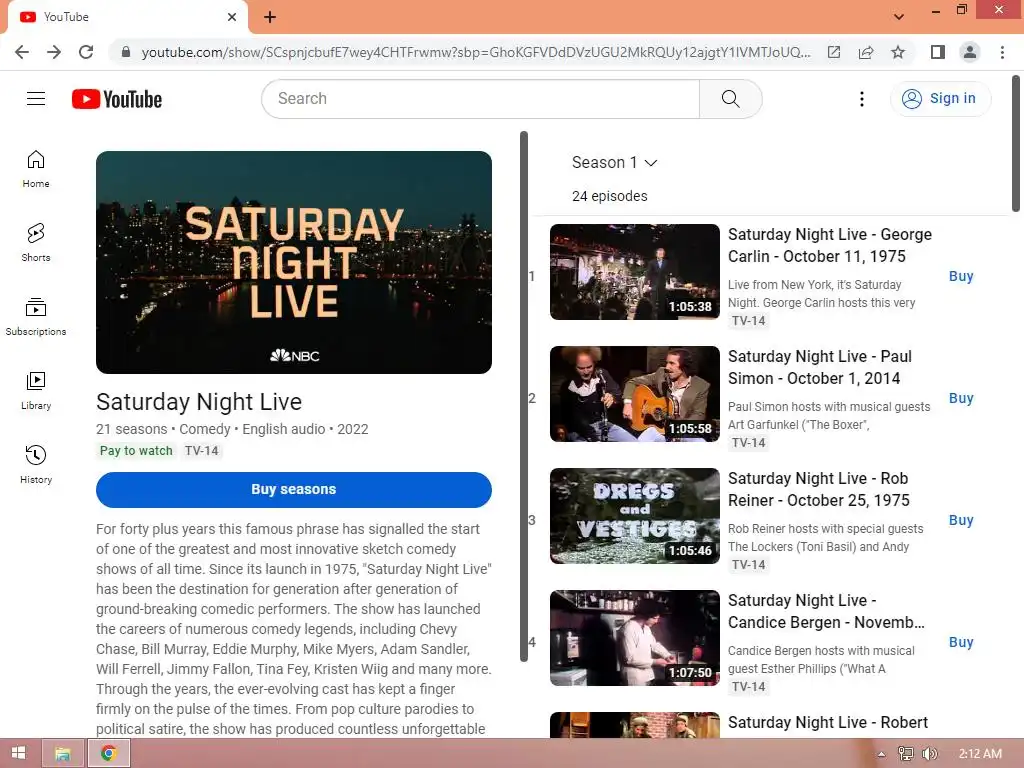Viewport: 1024px width, 768px height.
Task: Open 'Rob Reiner - October 25, 1975' title
Action: 818,490
